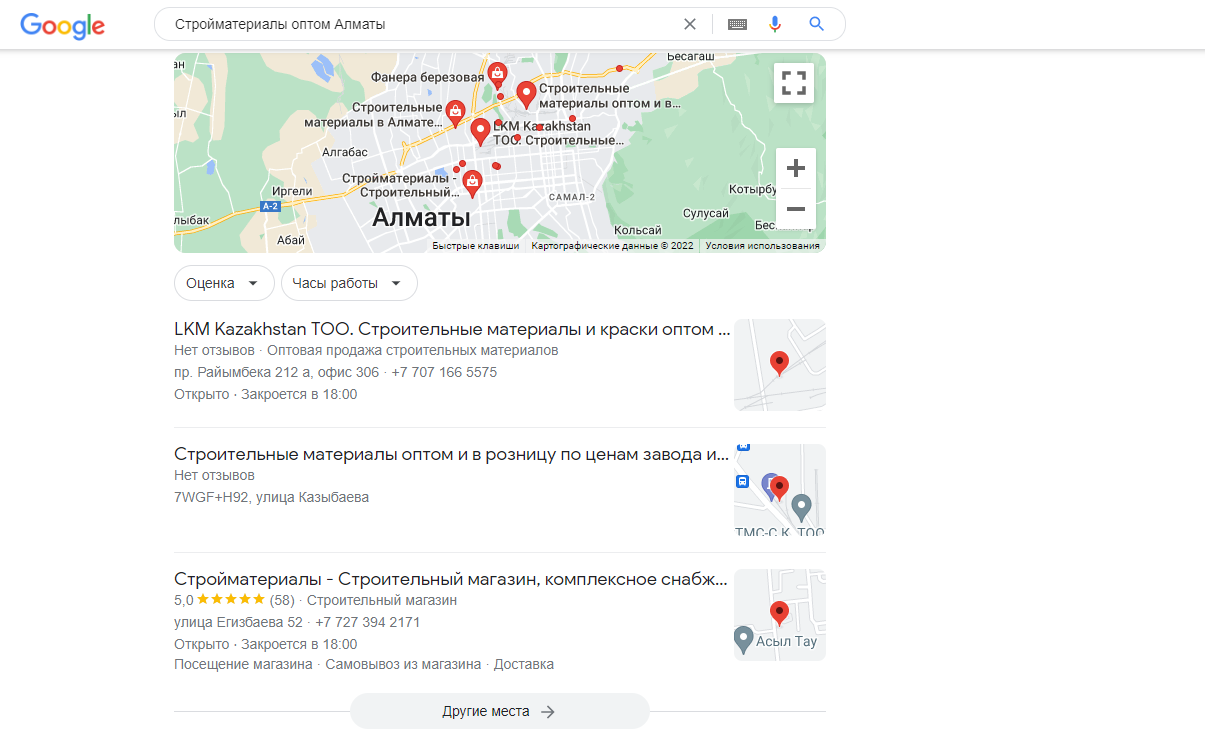Expand the map to fullscreen view
1205x741 pixels.
click(x=794, y=83)
